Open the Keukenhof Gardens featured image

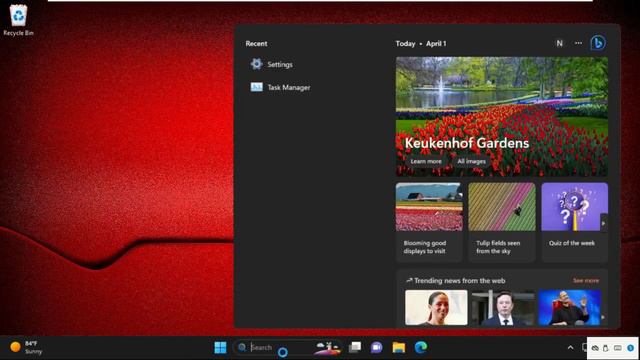pos(502,116)
